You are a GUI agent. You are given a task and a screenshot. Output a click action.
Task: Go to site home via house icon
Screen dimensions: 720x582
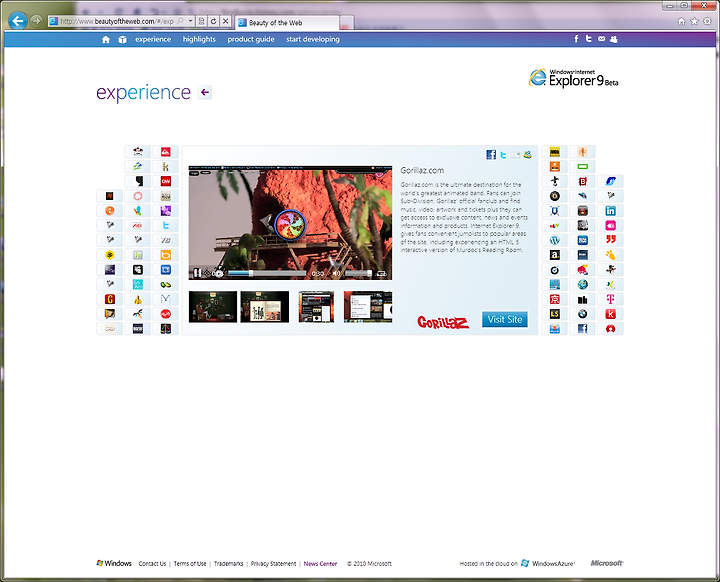point(106,40)
